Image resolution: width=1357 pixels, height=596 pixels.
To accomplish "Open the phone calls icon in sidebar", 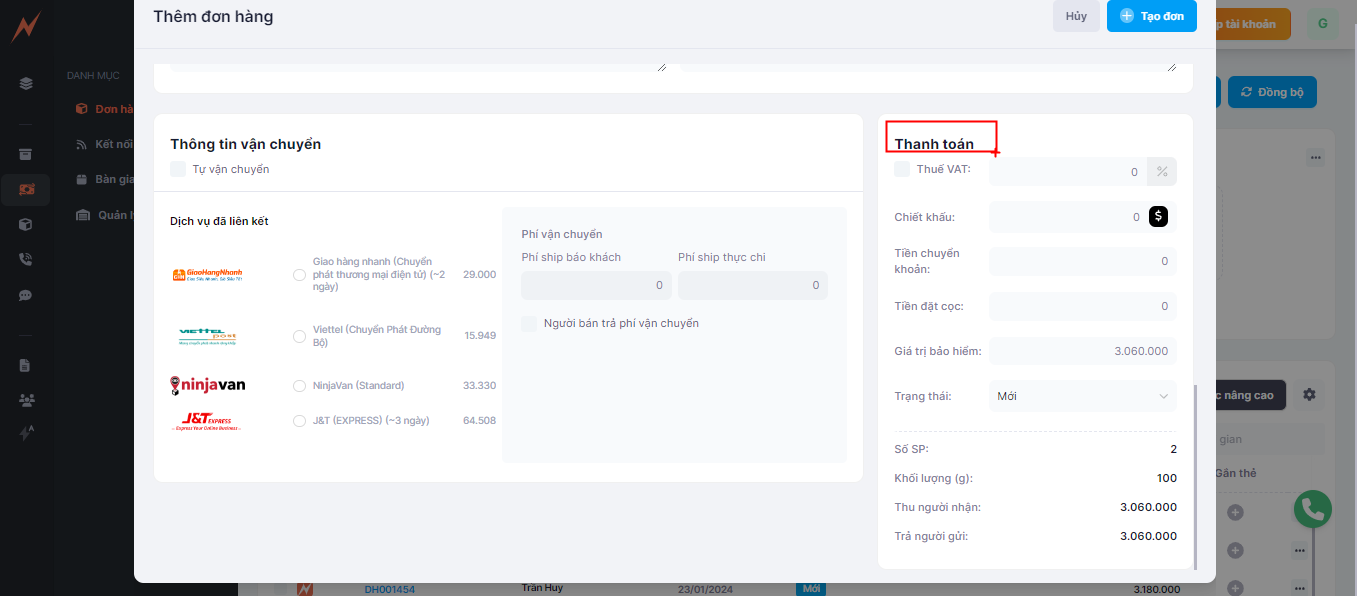I will [x=26, y=259].
